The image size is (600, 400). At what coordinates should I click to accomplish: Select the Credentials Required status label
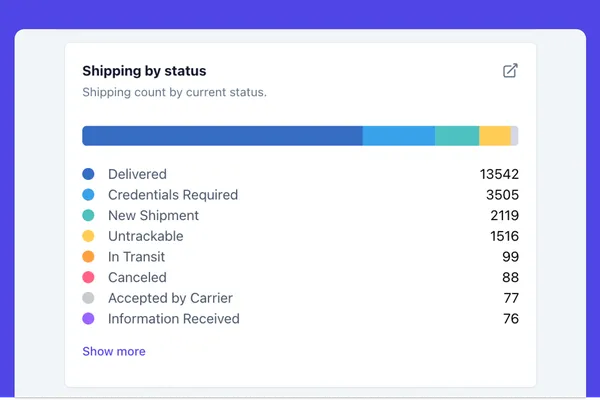(x=173, y=195)
